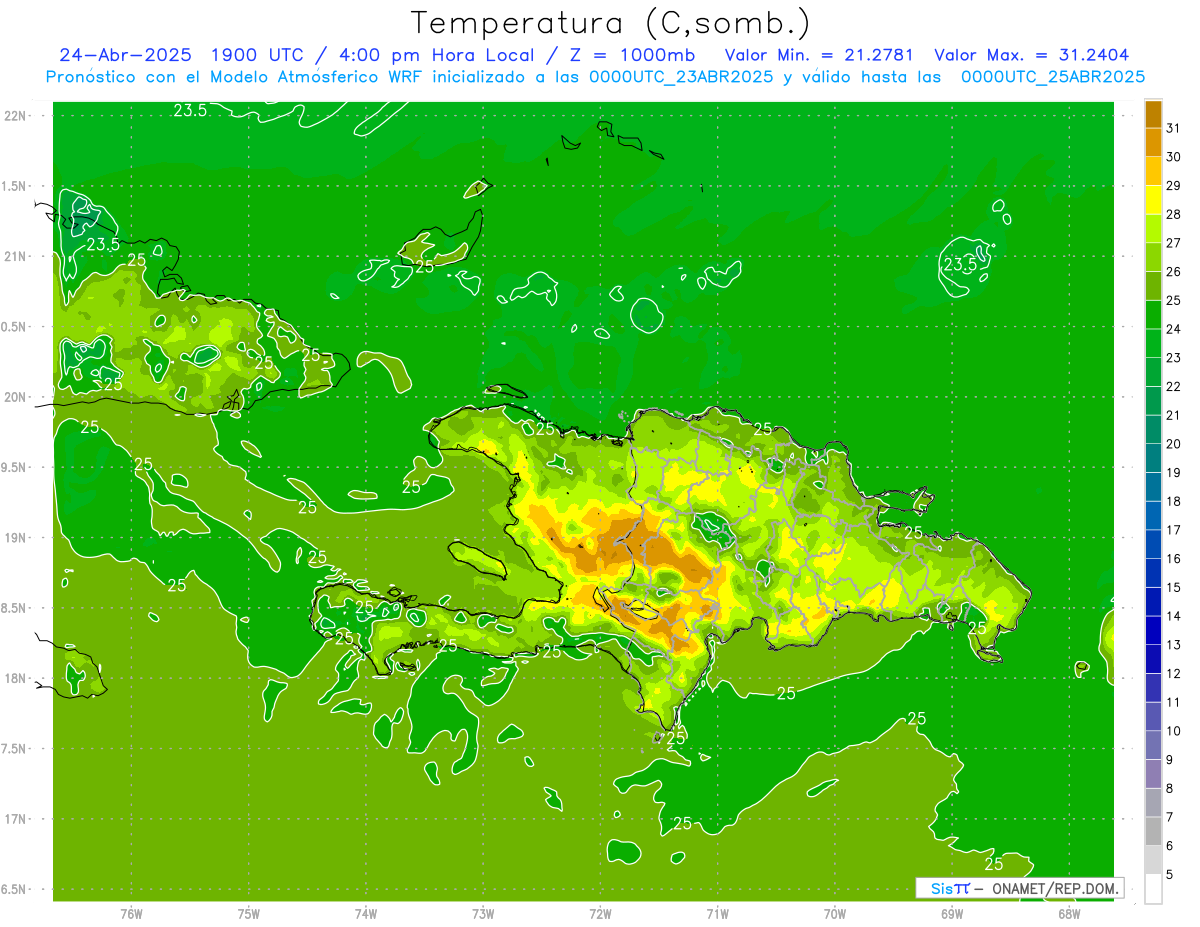Image resolution: width=1200 pixels, height=927 pixels.
Task: Click the "70W" longitude axis label
Action: 835,913
